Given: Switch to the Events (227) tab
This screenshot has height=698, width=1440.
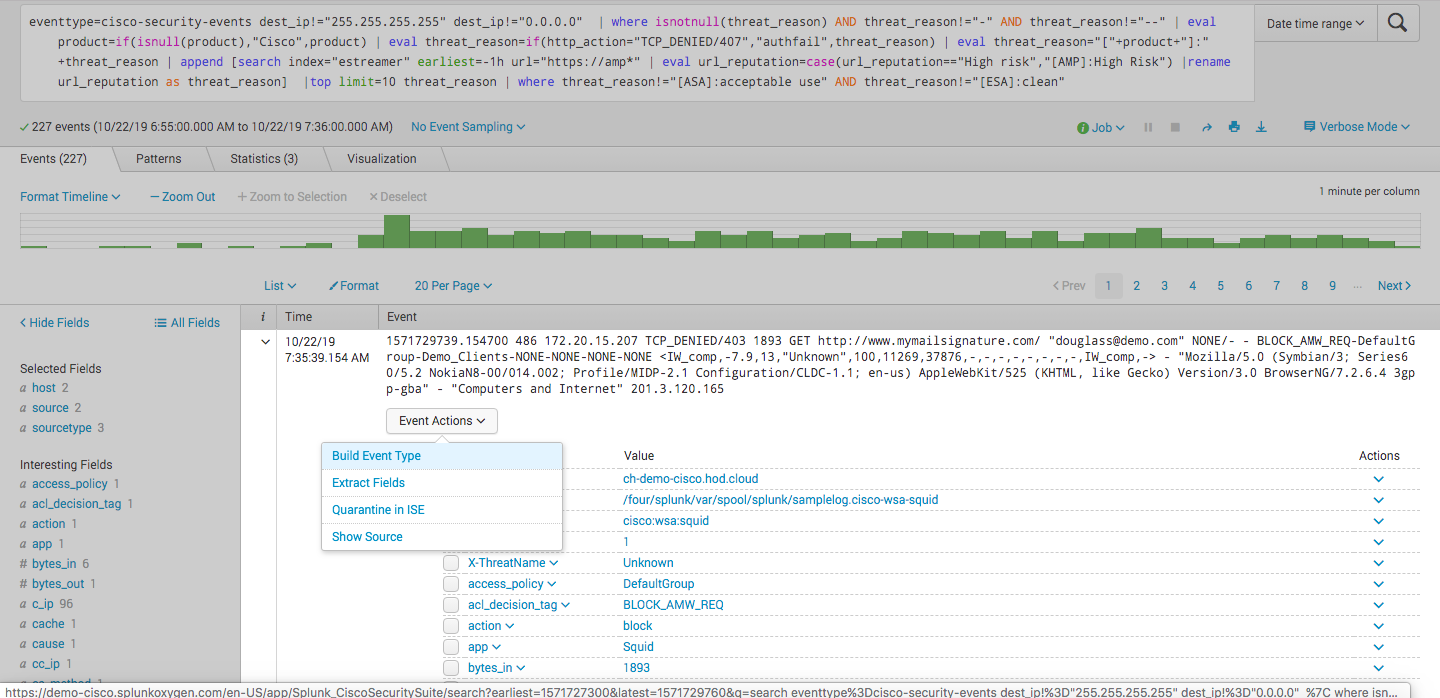Looking at the screenshot, I should pyautogui.click(x=53, y=159).
